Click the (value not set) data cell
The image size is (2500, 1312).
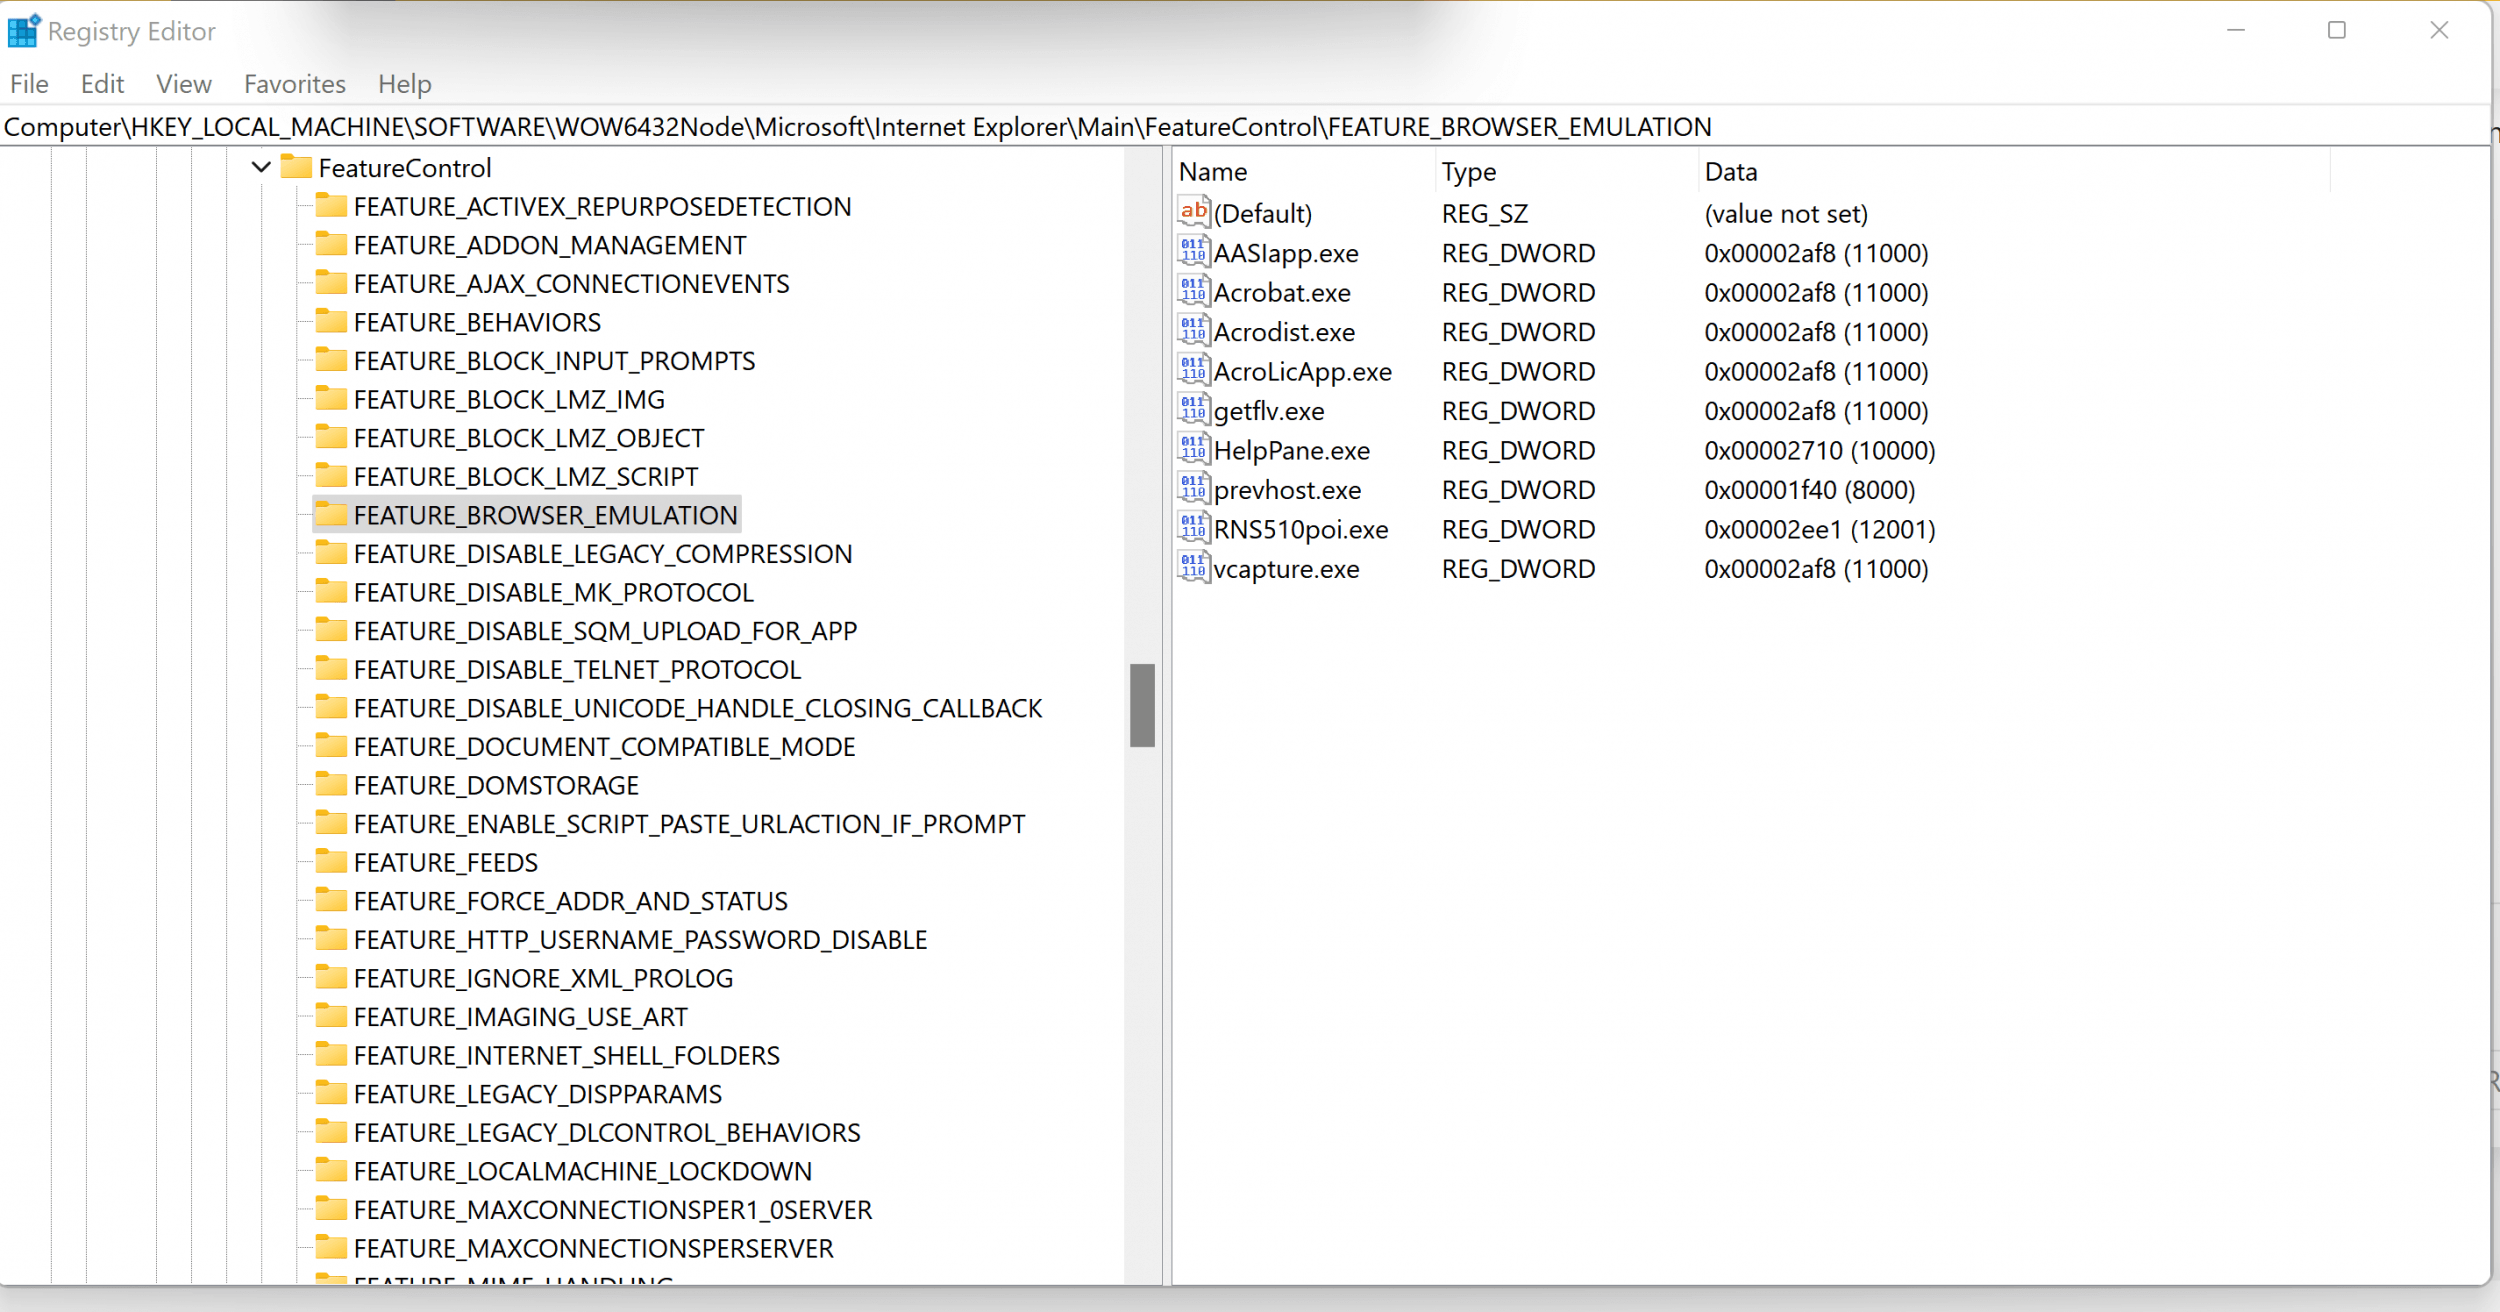(x=1786, y=214)
